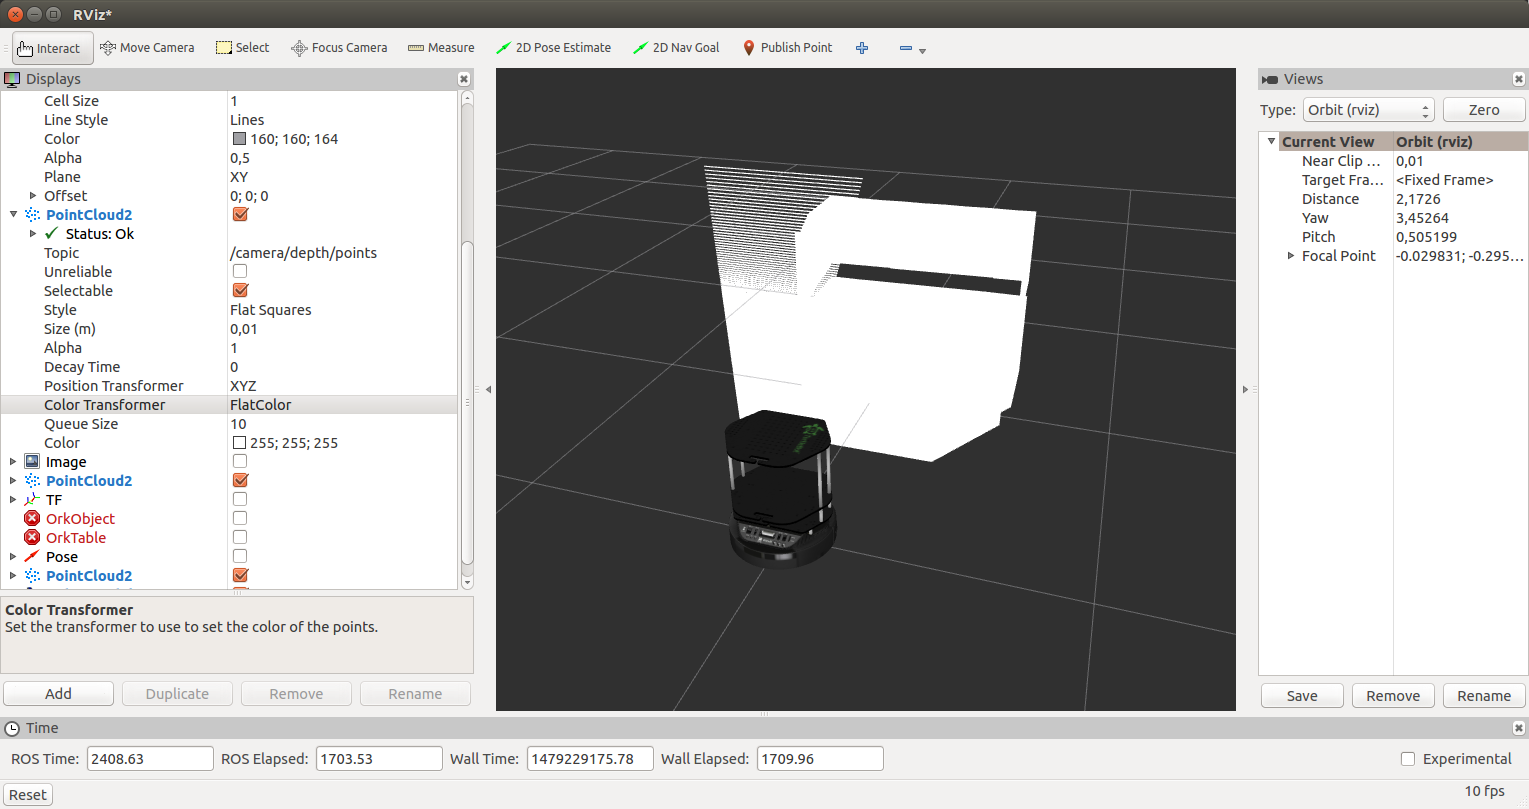Select the Color Transformer value FlatColor

coord(261,405)
